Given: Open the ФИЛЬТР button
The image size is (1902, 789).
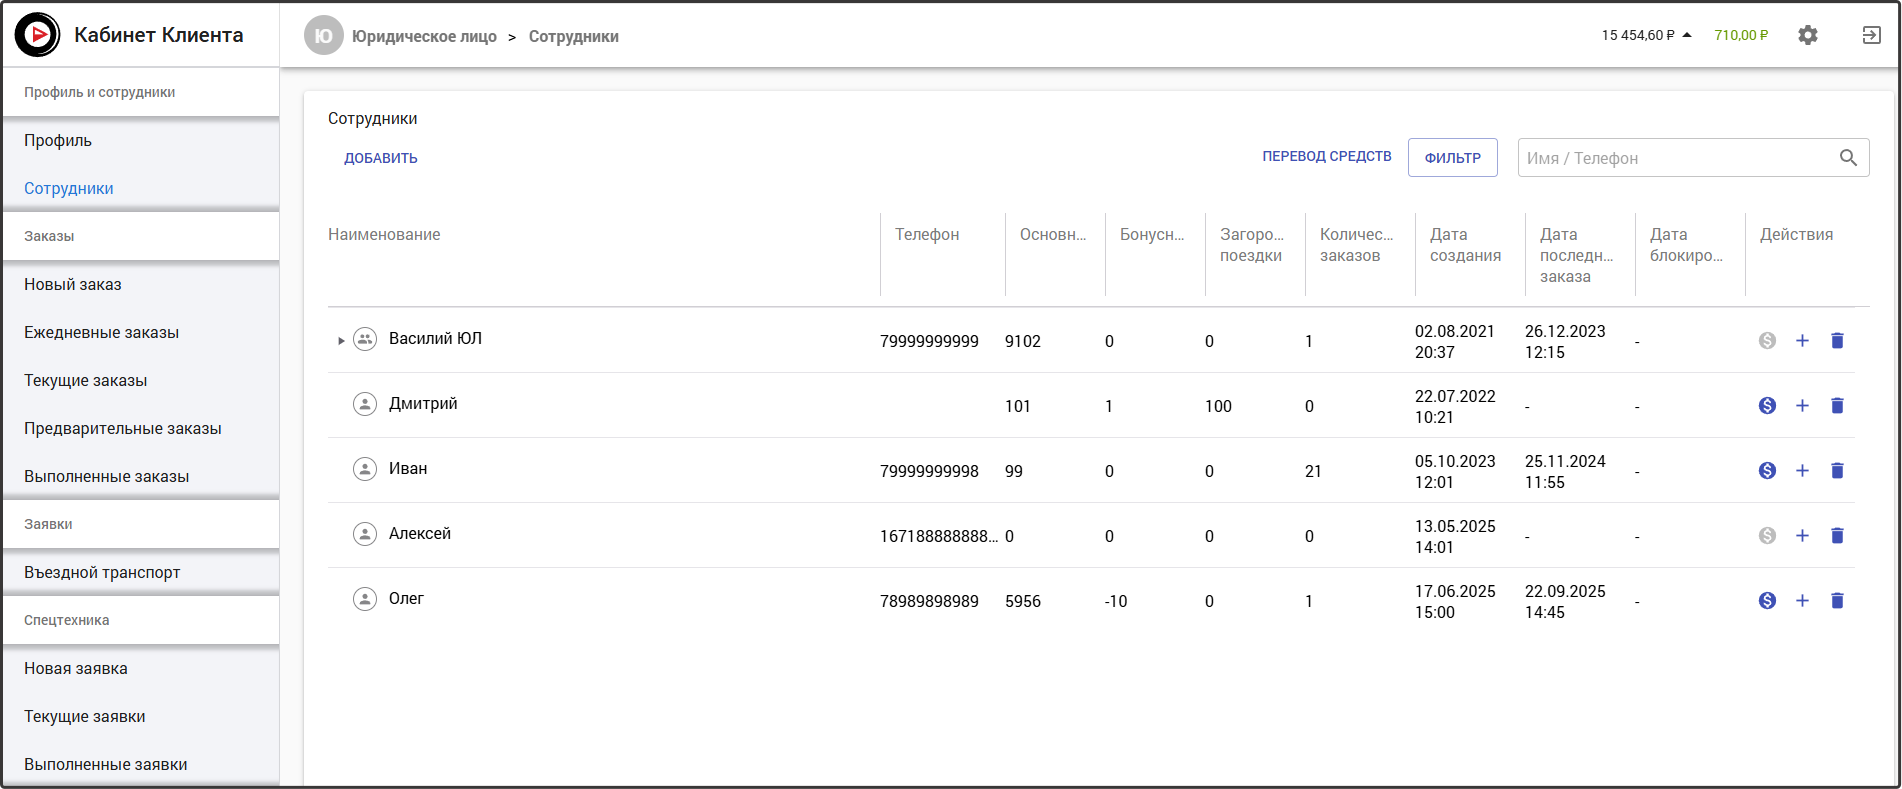Looking at the screenshot, I should [1452, 158].
